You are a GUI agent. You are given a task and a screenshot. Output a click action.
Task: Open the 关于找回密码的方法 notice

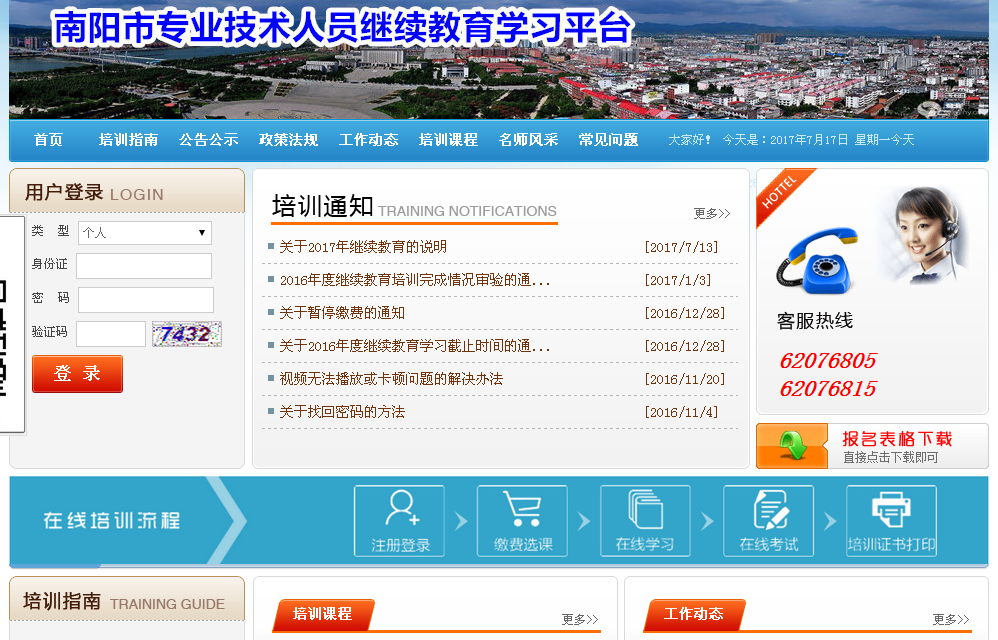tap(342, 412)
